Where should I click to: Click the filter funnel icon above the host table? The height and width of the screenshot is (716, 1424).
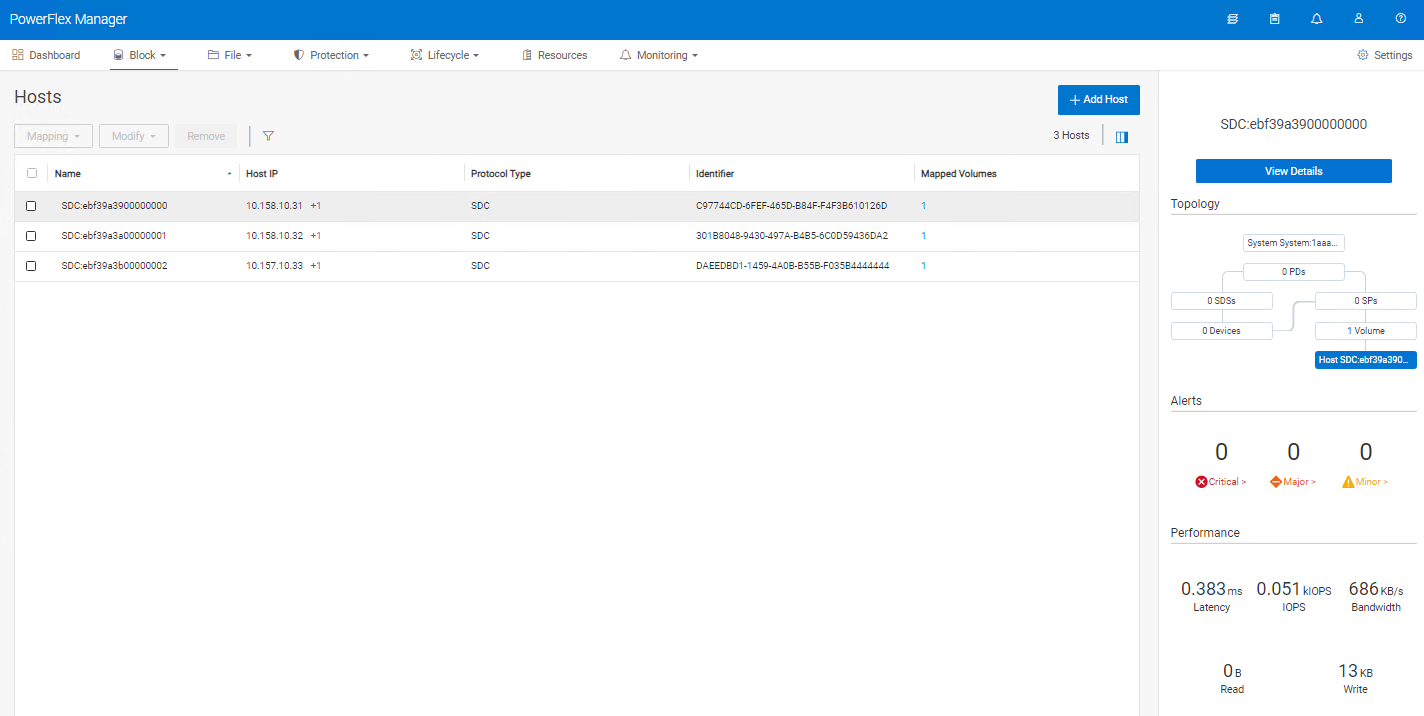point(267,135)
